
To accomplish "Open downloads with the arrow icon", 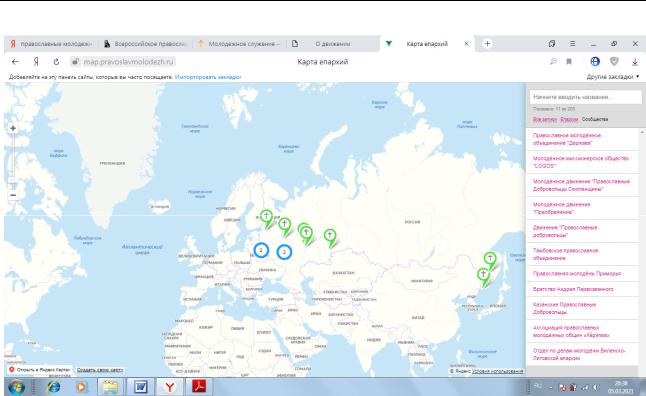I will [x=635, y=62].
